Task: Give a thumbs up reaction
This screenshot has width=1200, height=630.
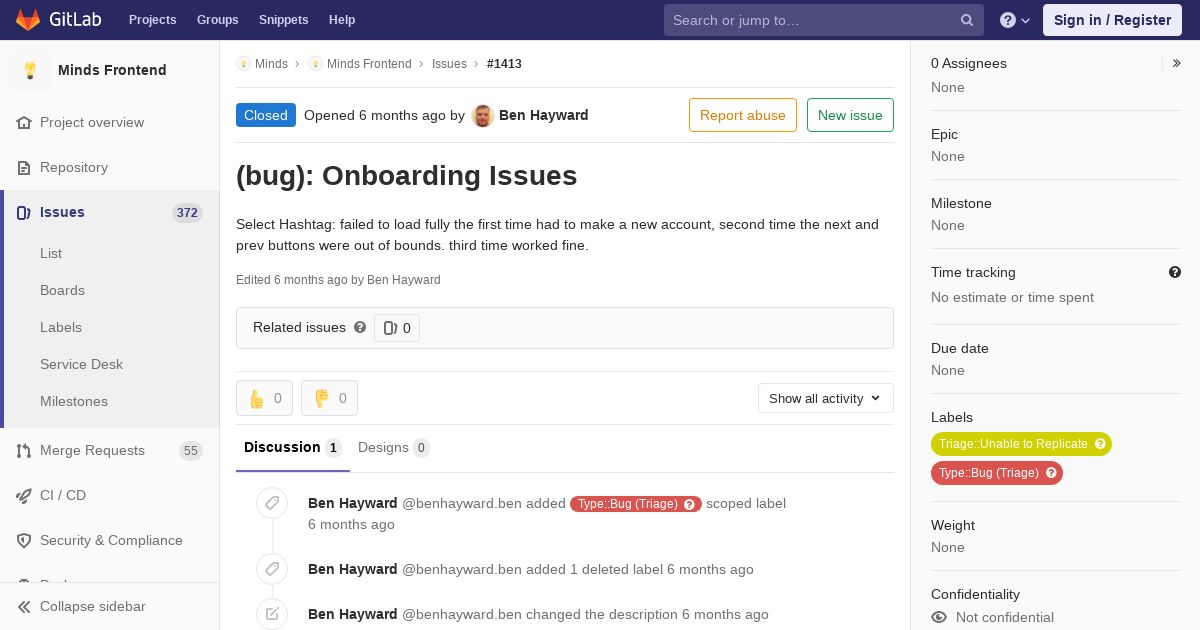Action: pyautogui.click(x=264, y=398)
